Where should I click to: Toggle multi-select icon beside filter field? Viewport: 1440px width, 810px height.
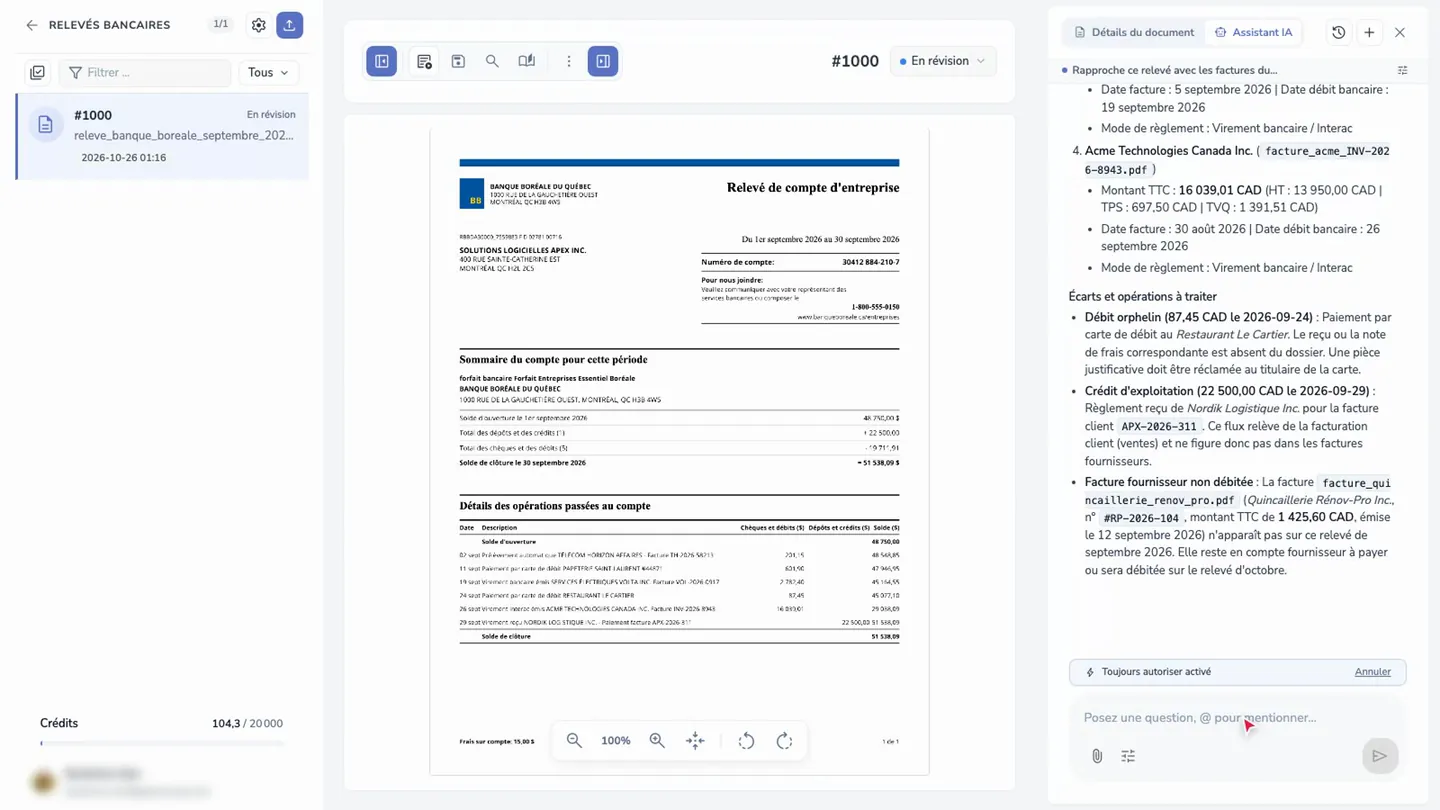pyautogui.click(x=38, y=73)
